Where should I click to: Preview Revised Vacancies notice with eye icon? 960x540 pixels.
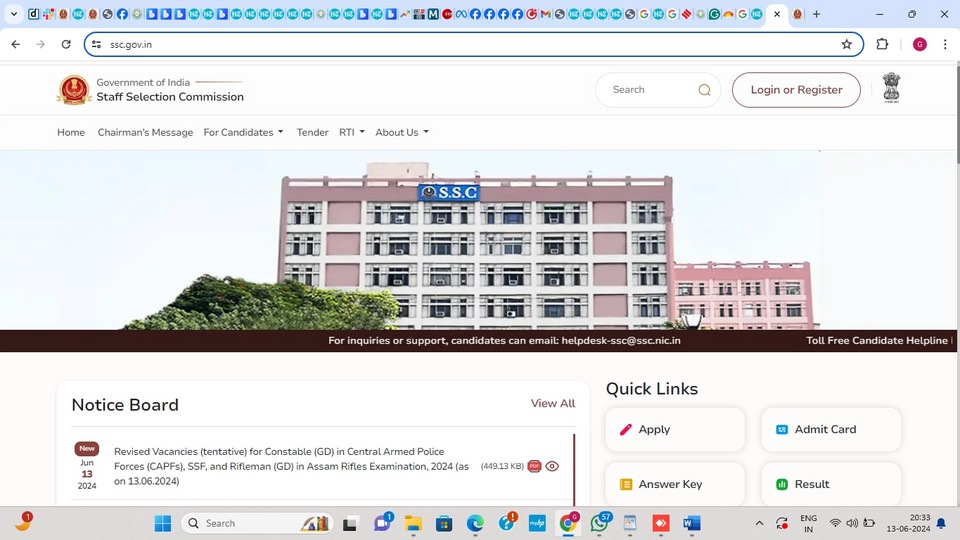552,466
